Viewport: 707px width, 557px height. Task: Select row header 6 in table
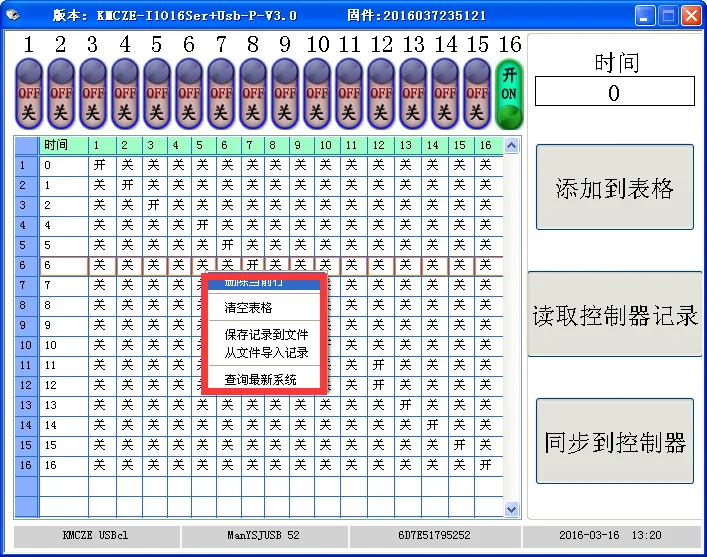click(27, 266)
